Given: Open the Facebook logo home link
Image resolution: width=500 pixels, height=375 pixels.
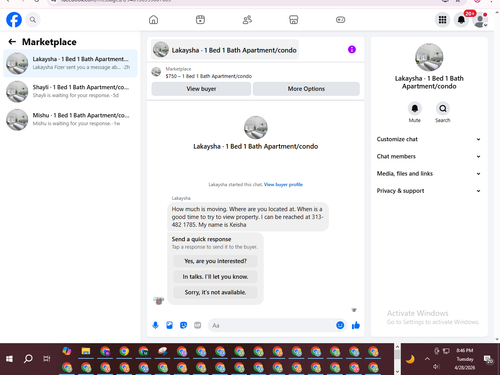Looking at the screenshot, I should tap(14, 20).
